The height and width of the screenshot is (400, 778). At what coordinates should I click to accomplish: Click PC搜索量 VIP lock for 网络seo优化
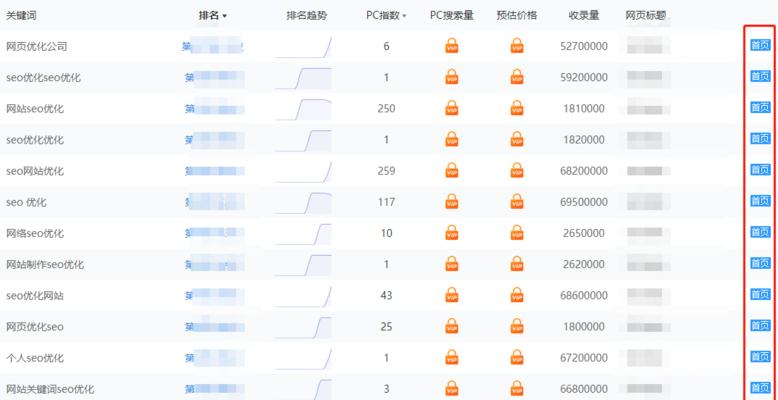click(x=452, y=233)
